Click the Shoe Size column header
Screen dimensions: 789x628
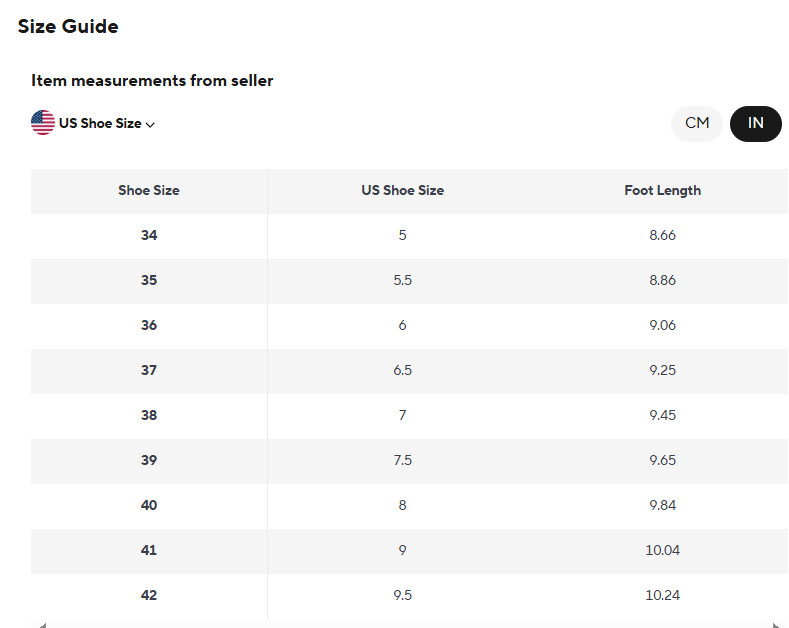pyautogui.click(x=149, y=190)
